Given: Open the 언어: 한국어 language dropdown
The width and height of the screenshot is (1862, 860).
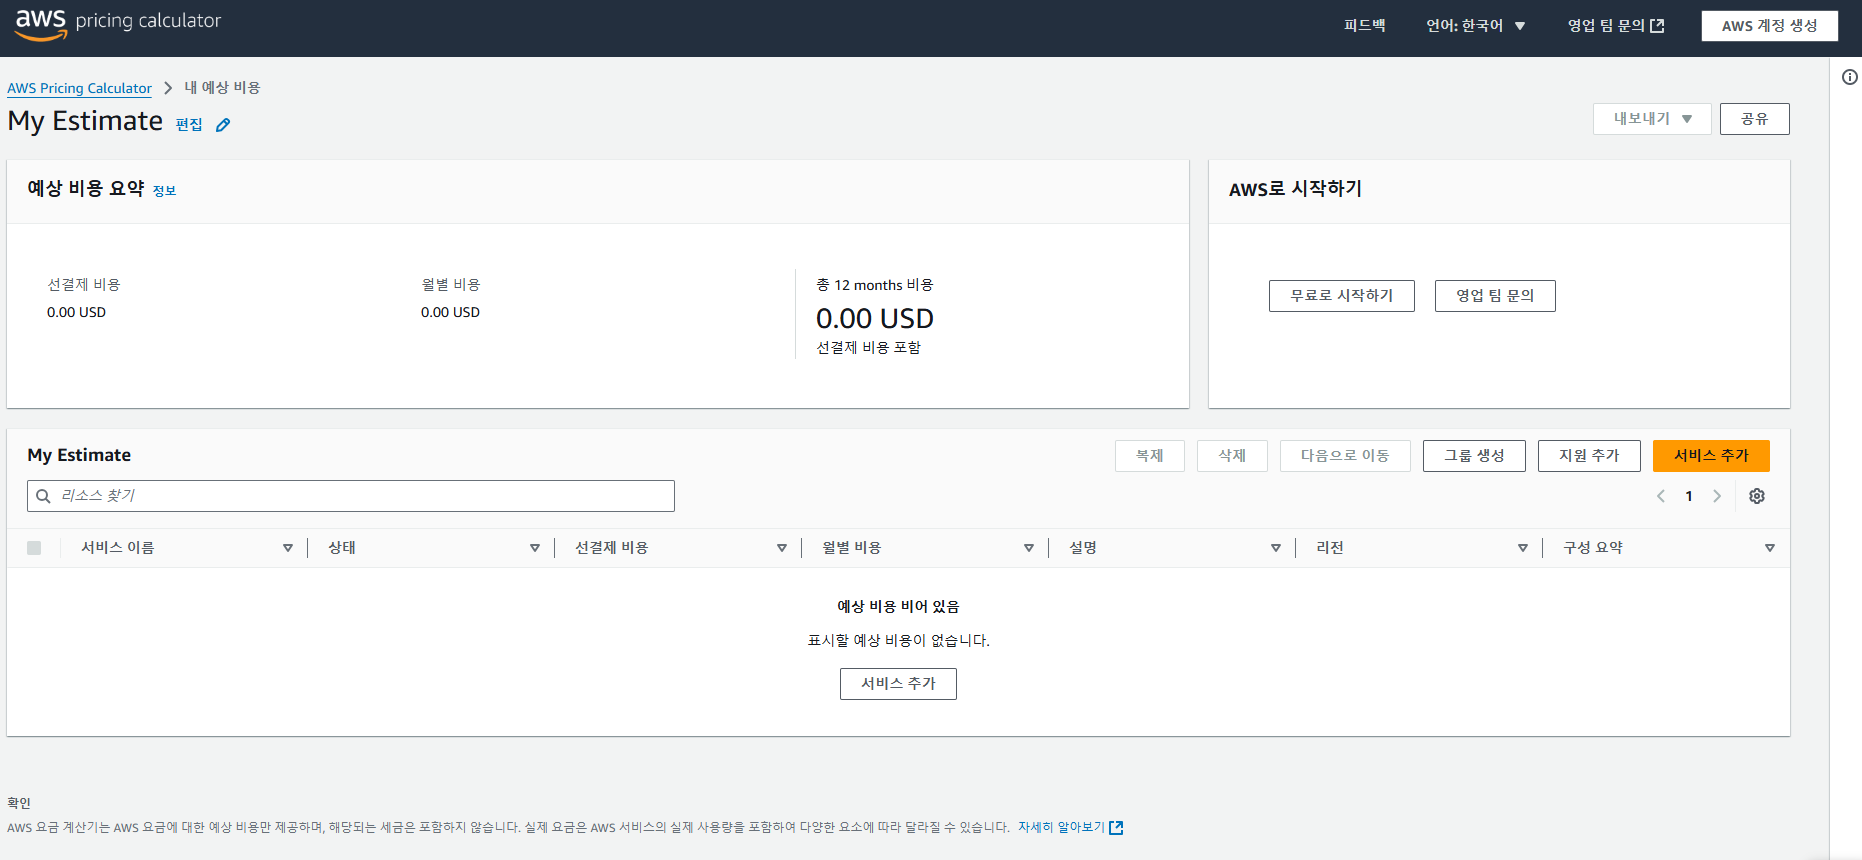Looking at the screenshot, I should 1476,26.
